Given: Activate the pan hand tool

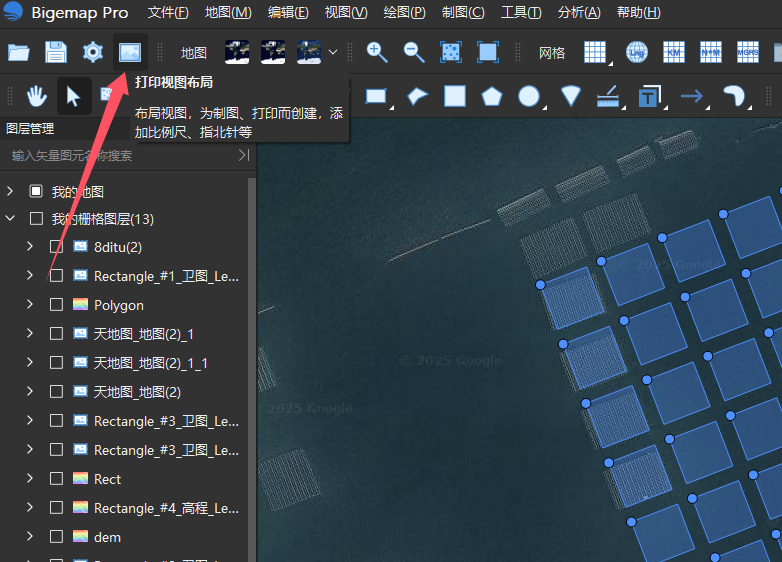Looking at the screenshot, I should 36,96.
